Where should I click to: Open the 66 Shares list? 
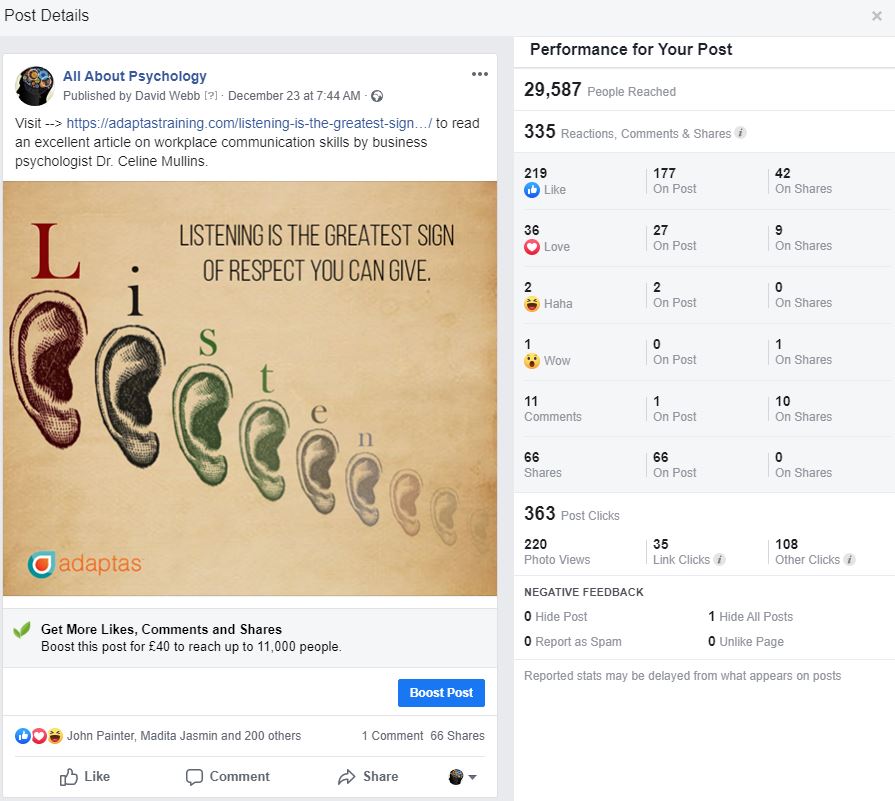[457, 736]
